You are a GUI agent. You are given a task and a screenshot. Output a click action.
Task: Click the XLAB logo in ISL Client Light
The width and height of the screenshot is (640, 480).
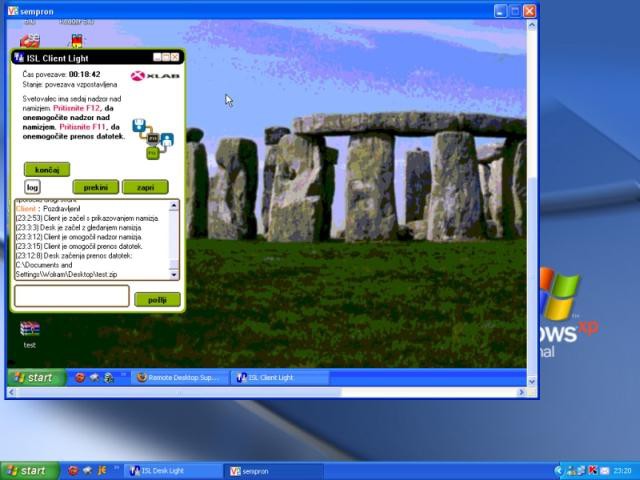(153, 76)
